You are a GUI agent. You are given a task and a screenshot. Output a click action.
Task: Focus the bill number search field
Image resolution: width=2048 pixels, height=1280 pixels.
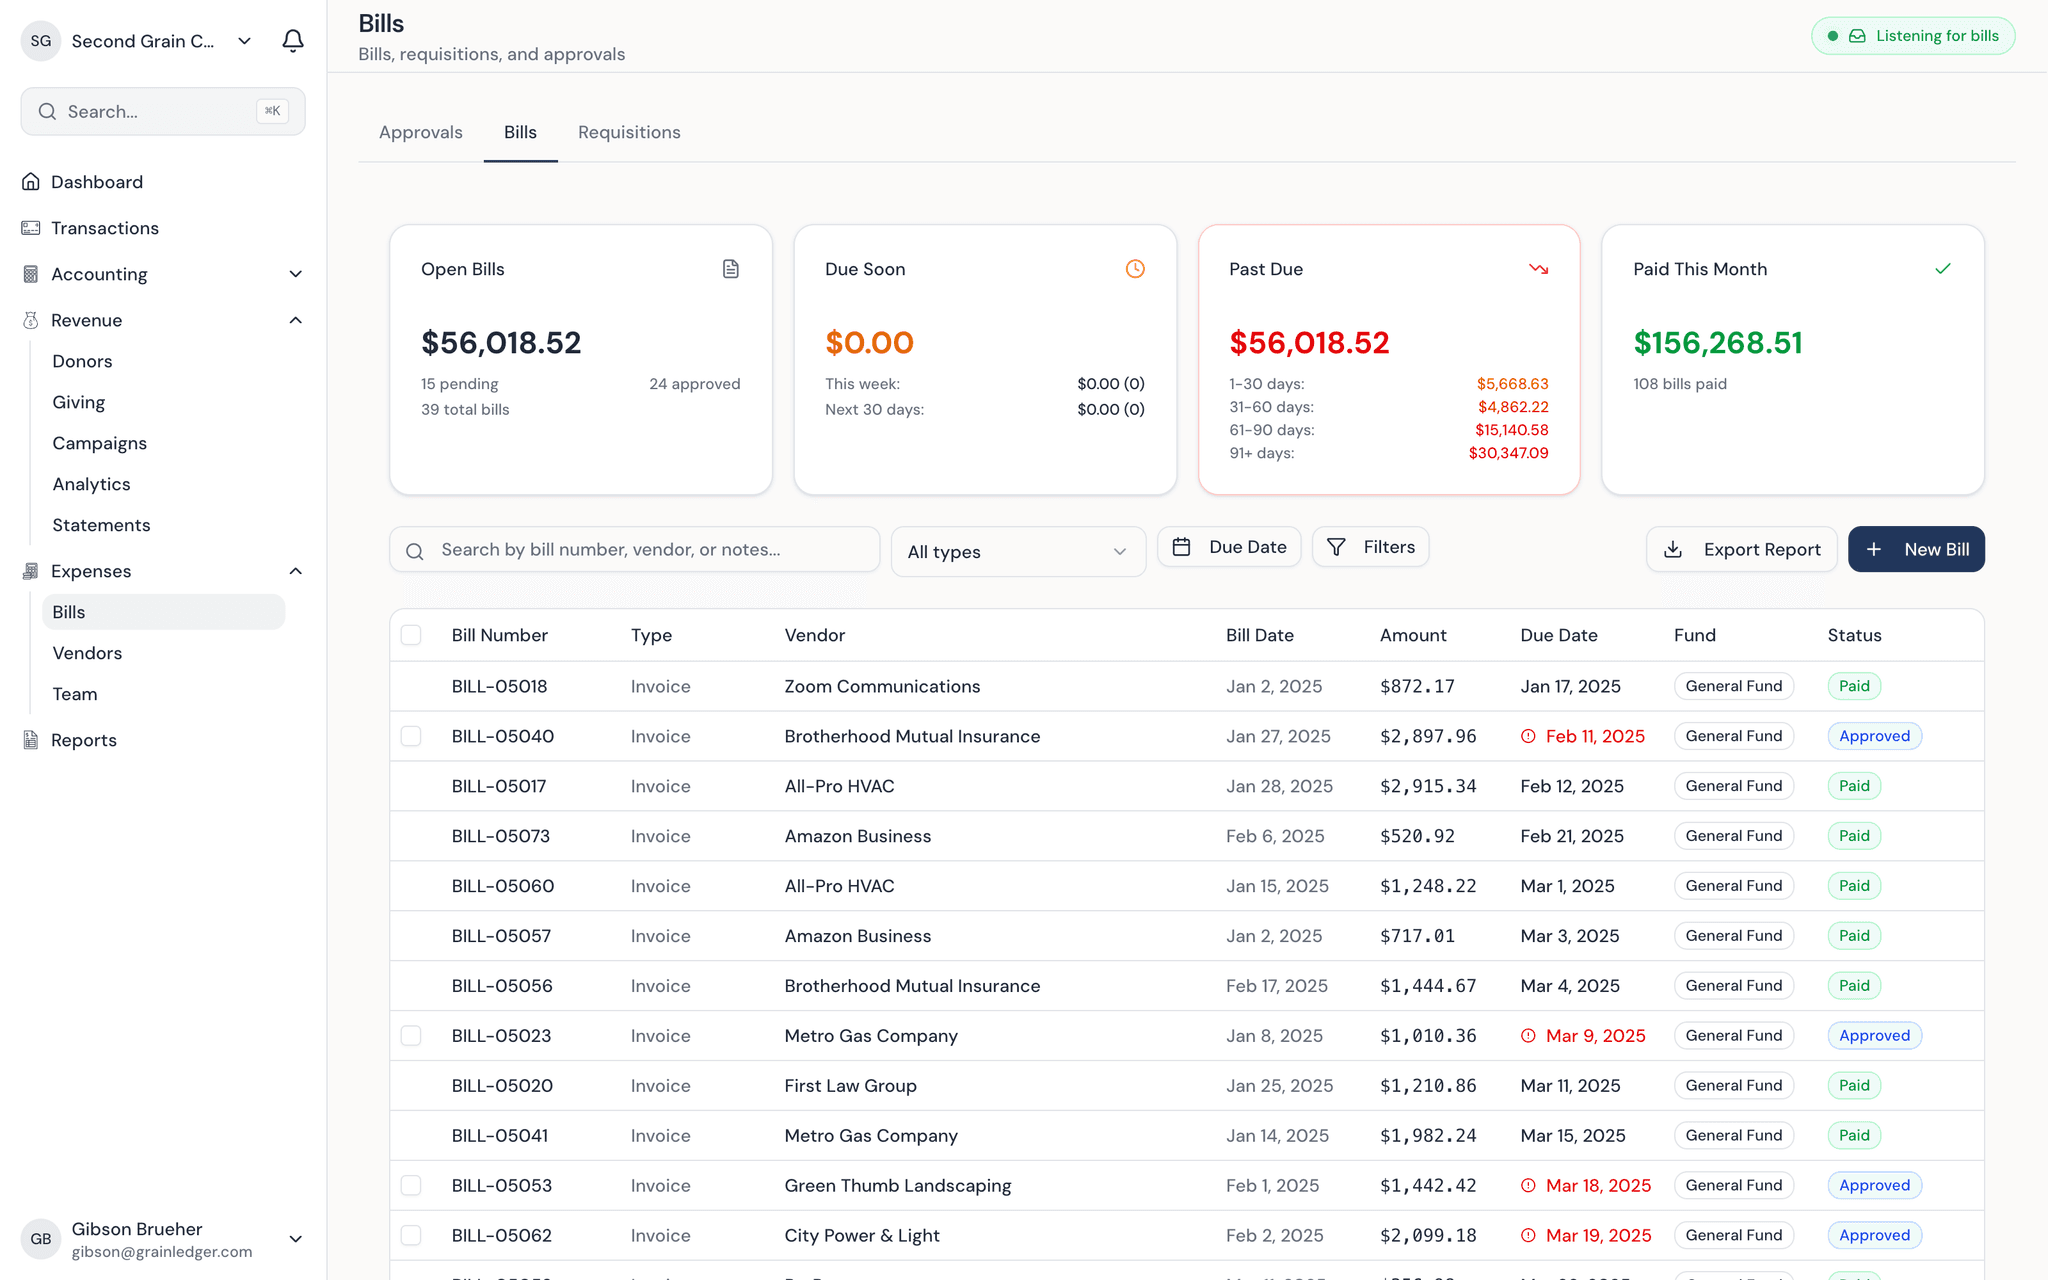(x=635, y=550)
